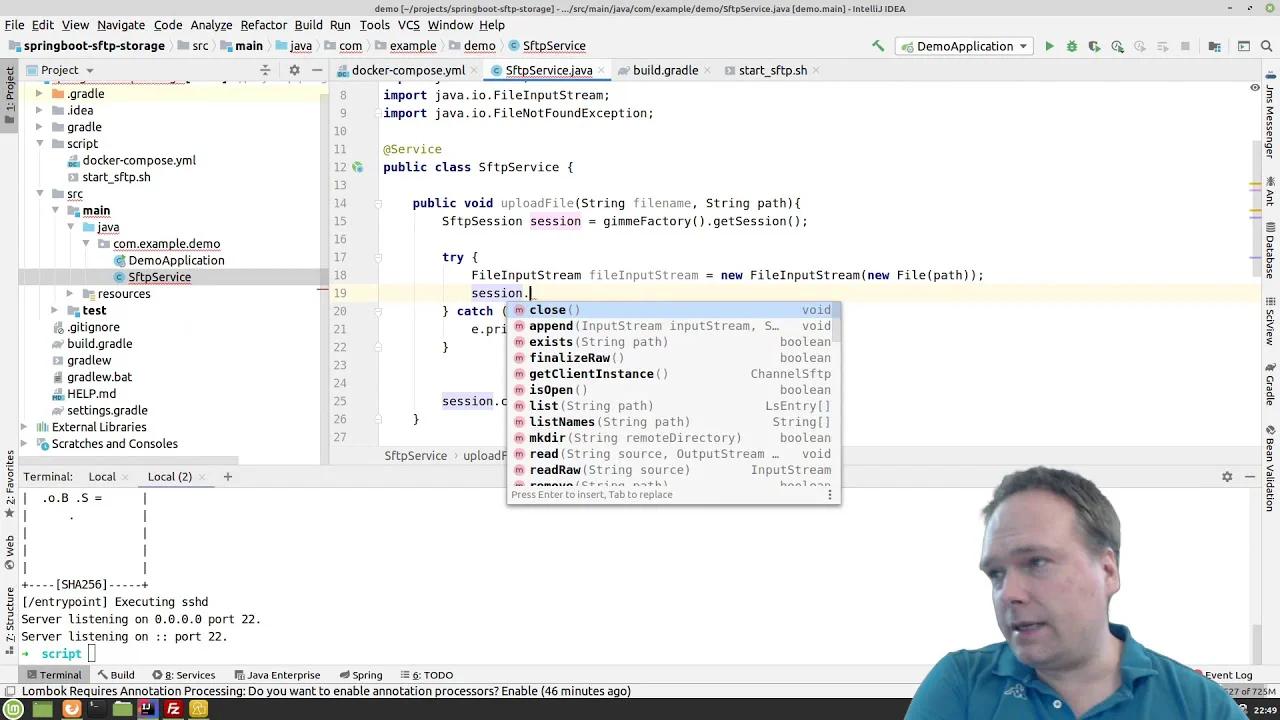Build project with the hammer icon
1280x720 pixels.
878,46
